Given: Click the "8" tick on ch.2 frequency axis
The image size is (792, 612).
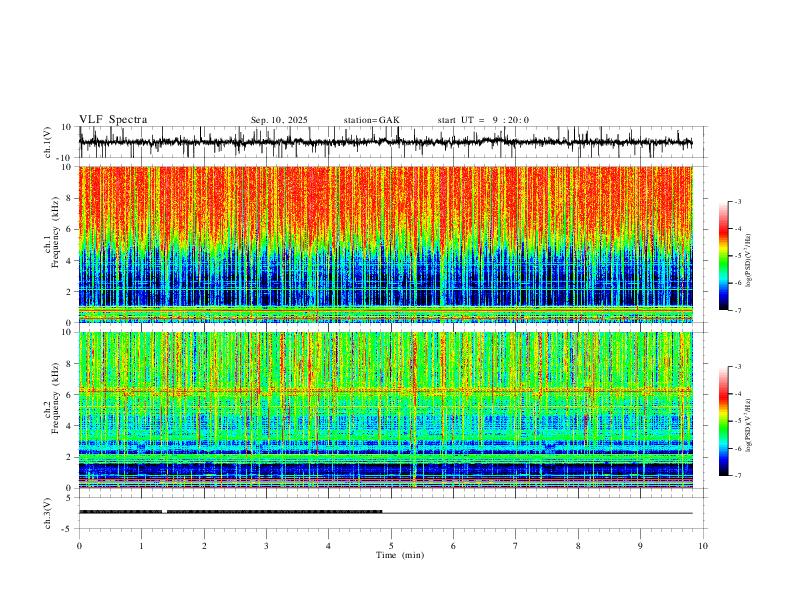Looking at the screenshot, I should point(70,364).
